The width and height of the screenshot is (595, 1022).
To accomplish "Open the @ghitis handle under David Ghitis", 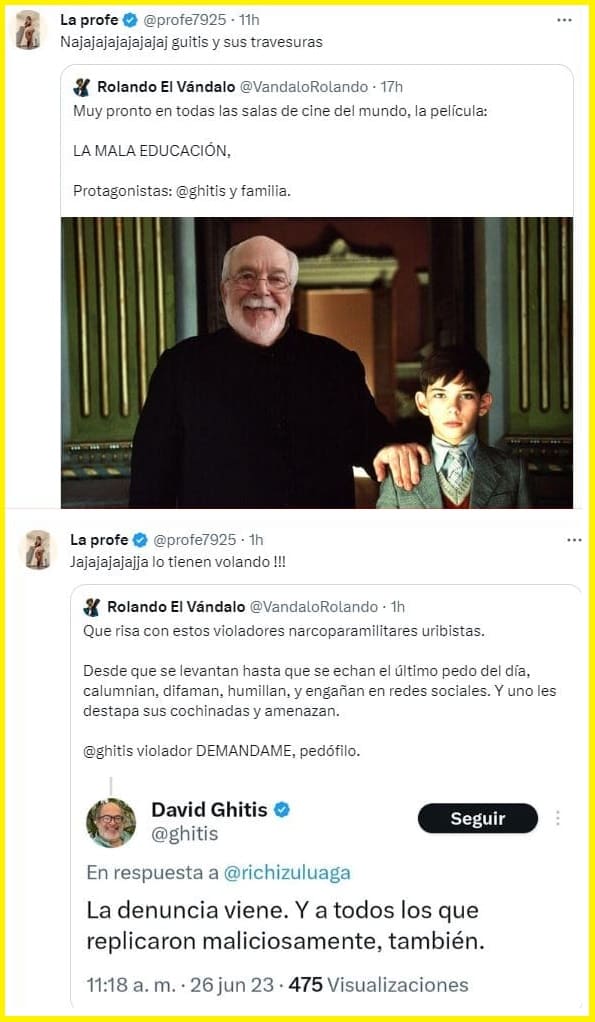I will coord(185,834).
